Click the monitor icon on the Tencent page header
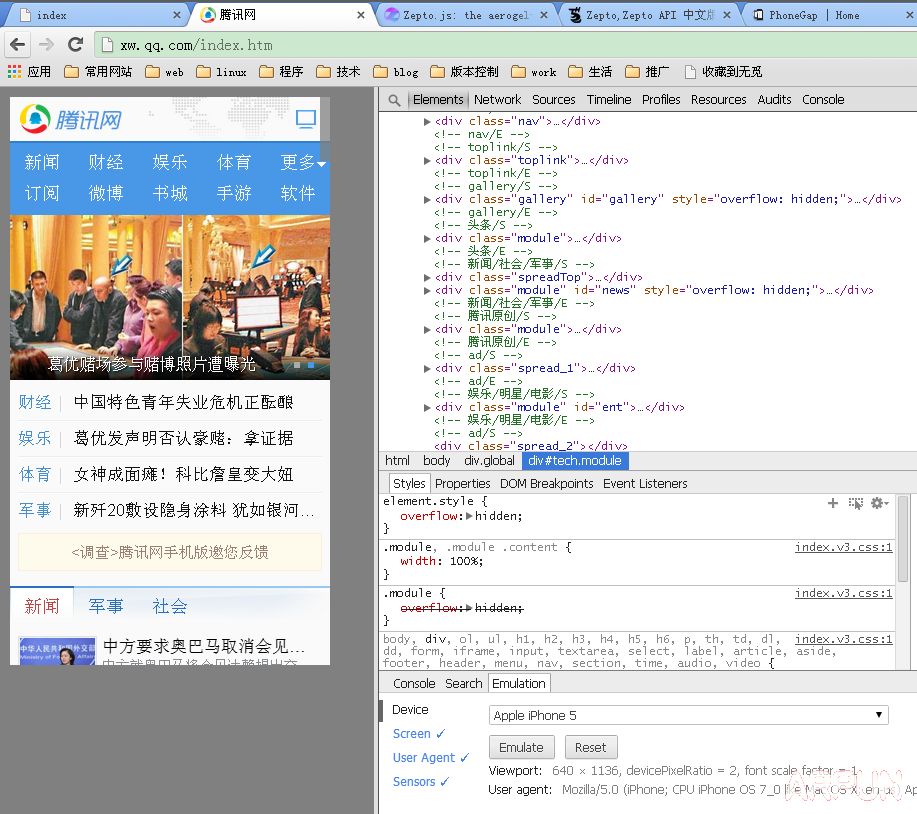Viewport: 917px width, 814px height. 305,118
